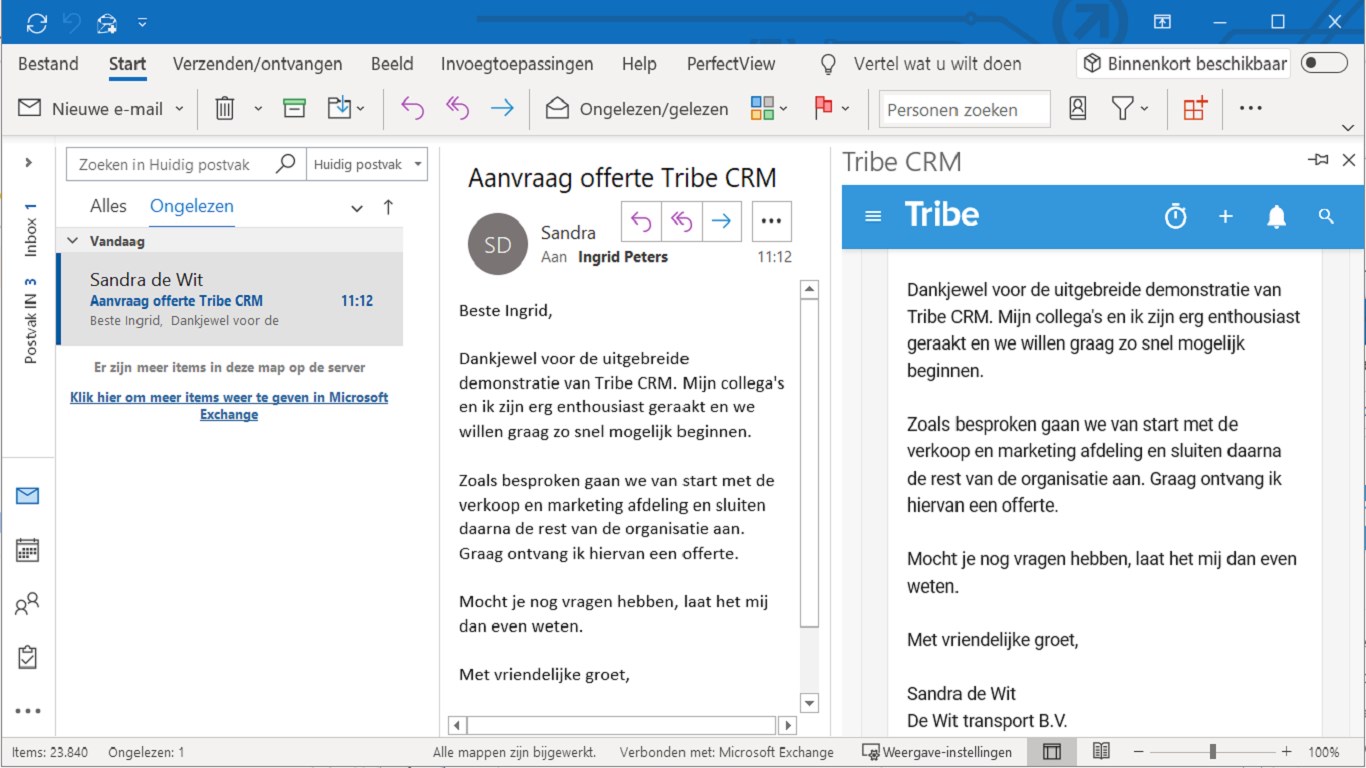Open the Calendar view icon

click(x=28, y=550)
